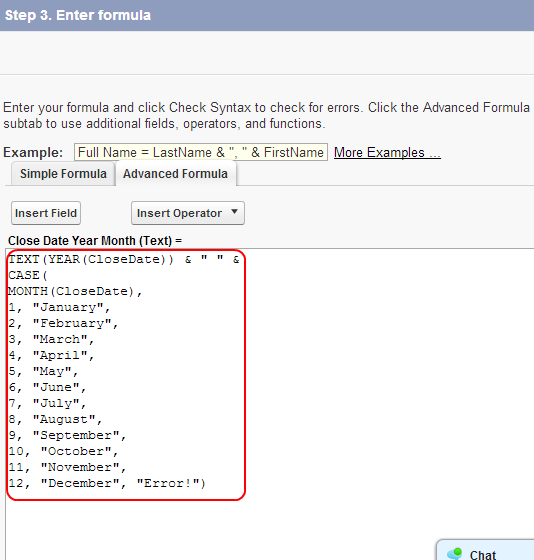Expand the Insert Operator dropdown
Viewport: 534px width, 560px height.
click(x=188, y=213)
